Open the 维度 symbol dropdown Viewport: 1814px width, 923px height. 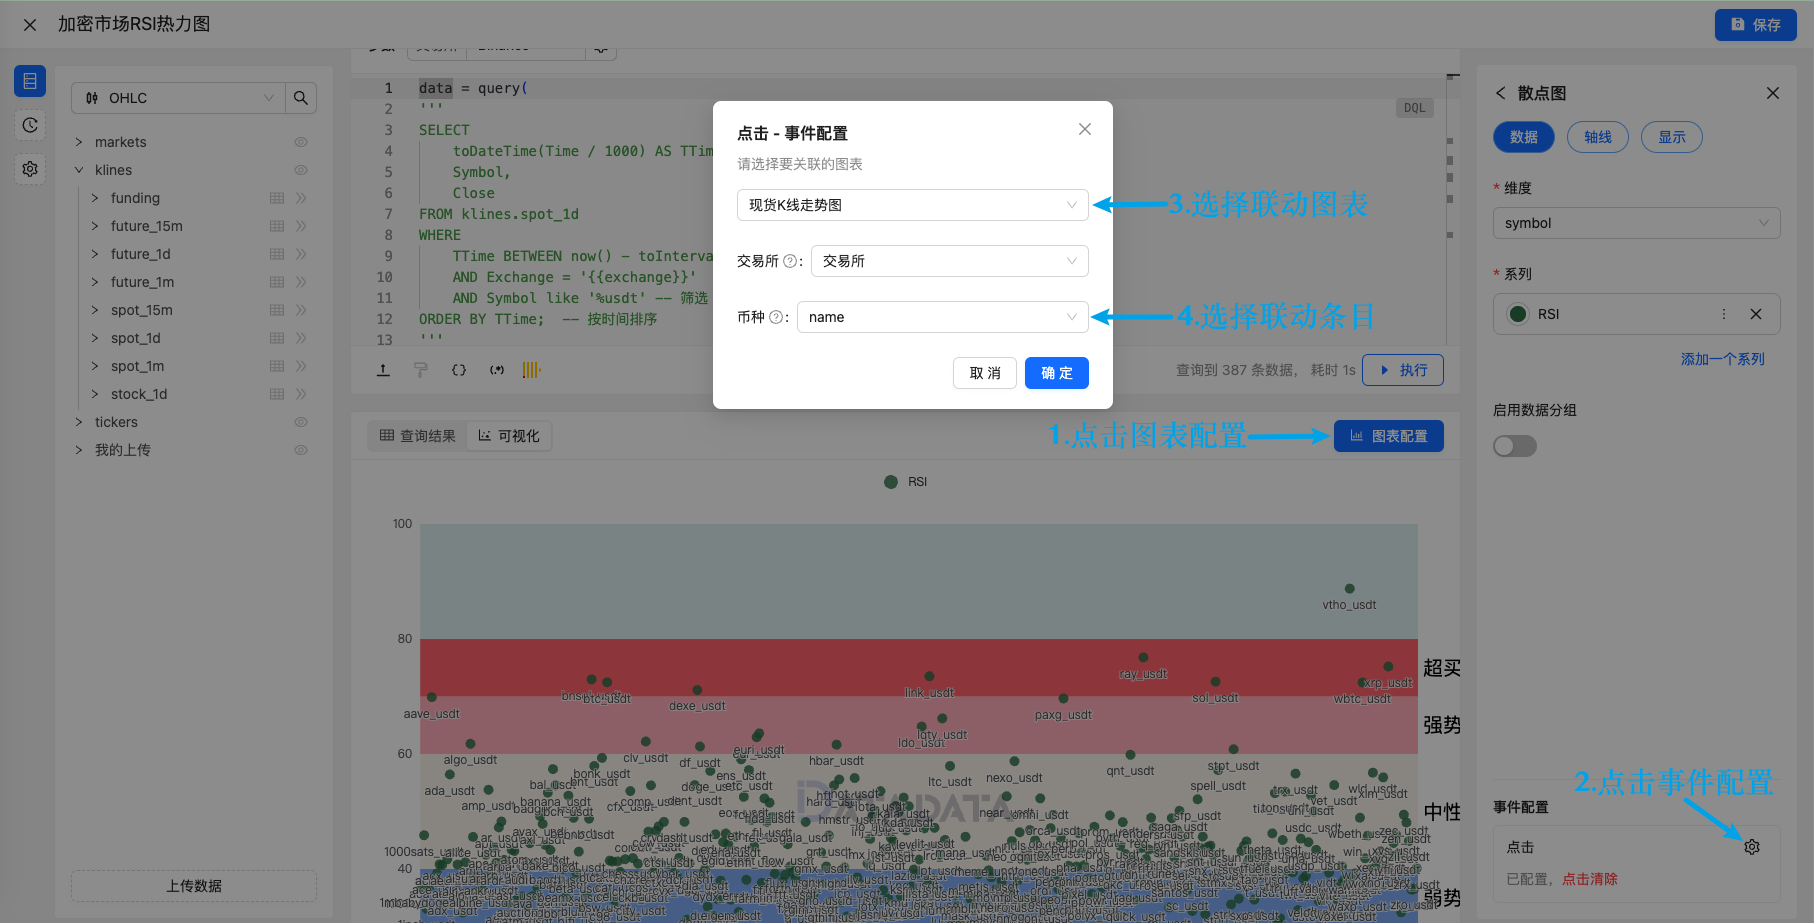click(1637, 223)
